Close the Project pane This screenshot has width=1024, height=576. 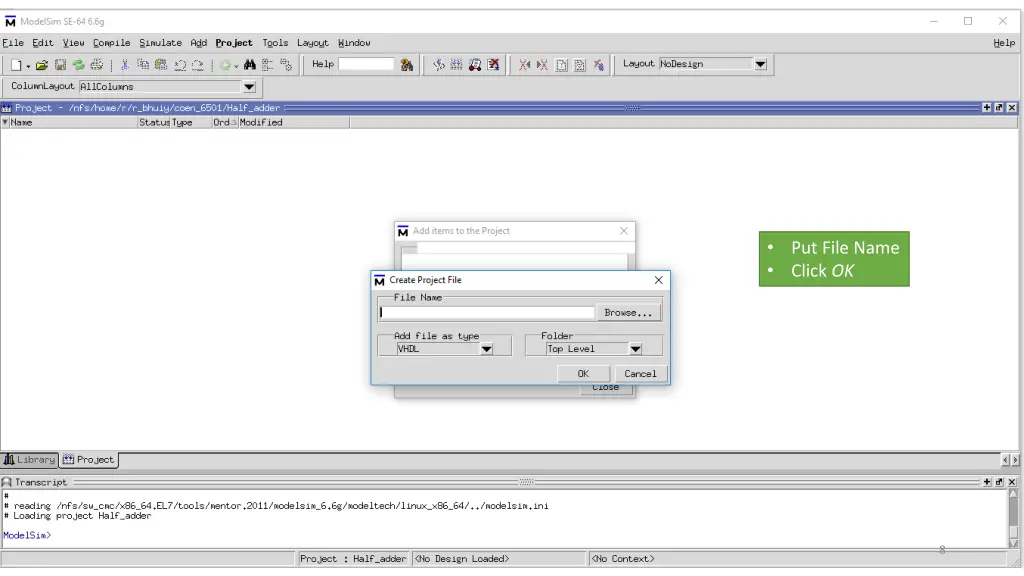[1012, 107]
